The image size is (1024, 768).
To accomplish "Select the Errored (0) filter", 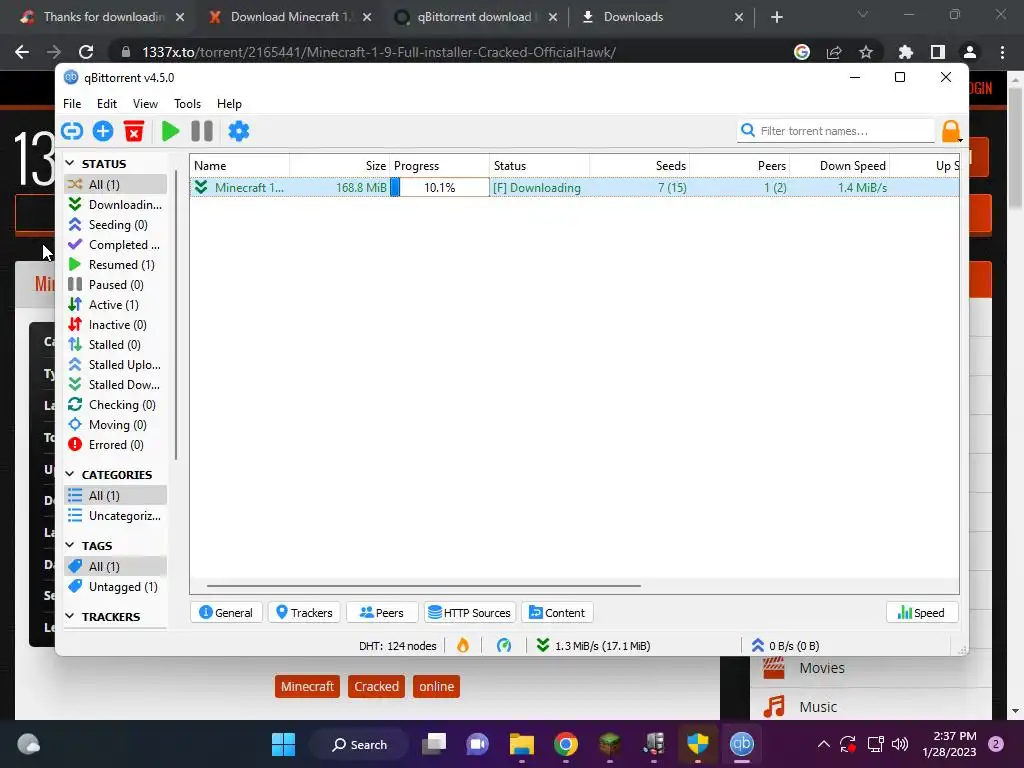I will pyautogui.click(x=116, y=445).
